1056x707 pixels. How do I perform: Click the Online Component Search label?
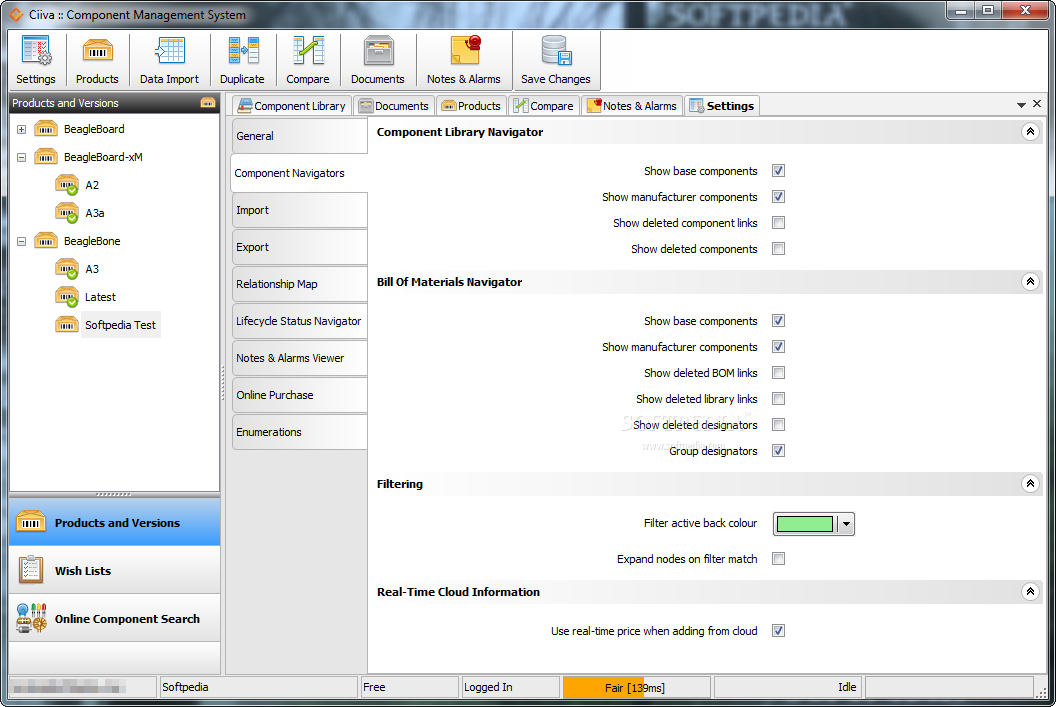[x=127, y=619]
